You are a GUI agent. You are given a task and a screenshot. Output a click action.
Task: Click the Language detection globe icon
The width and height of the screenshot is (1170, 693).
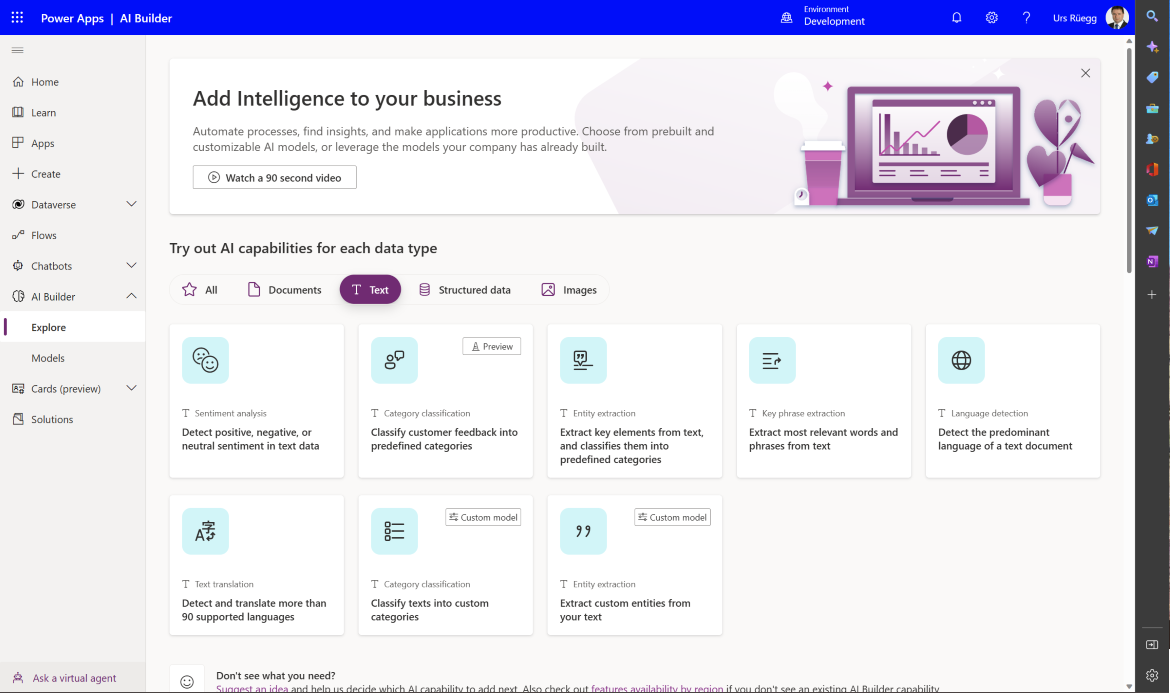pos(961,360)
